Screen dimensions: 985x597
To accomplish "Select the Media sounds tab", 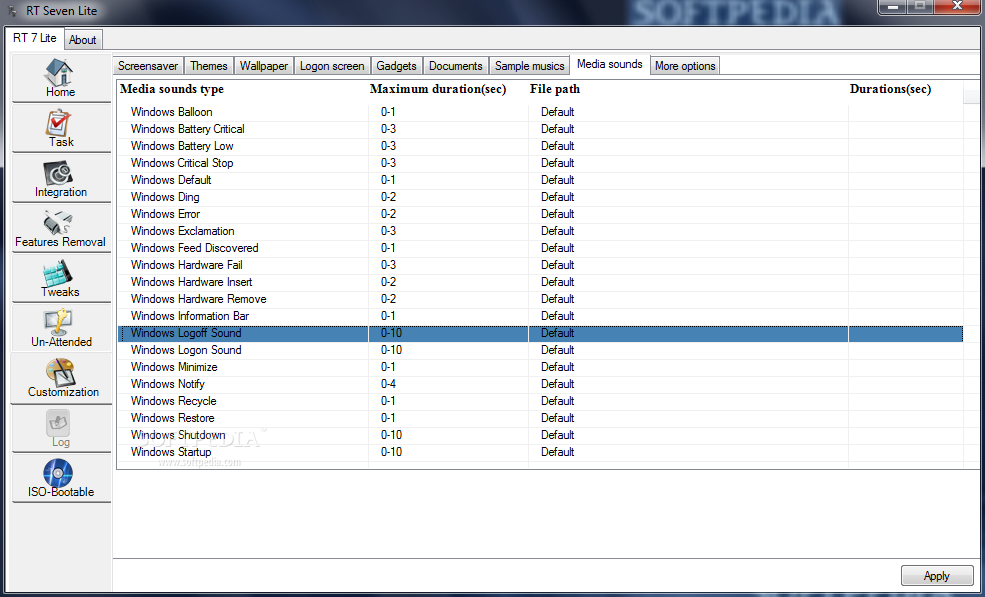I will [609, 64].
